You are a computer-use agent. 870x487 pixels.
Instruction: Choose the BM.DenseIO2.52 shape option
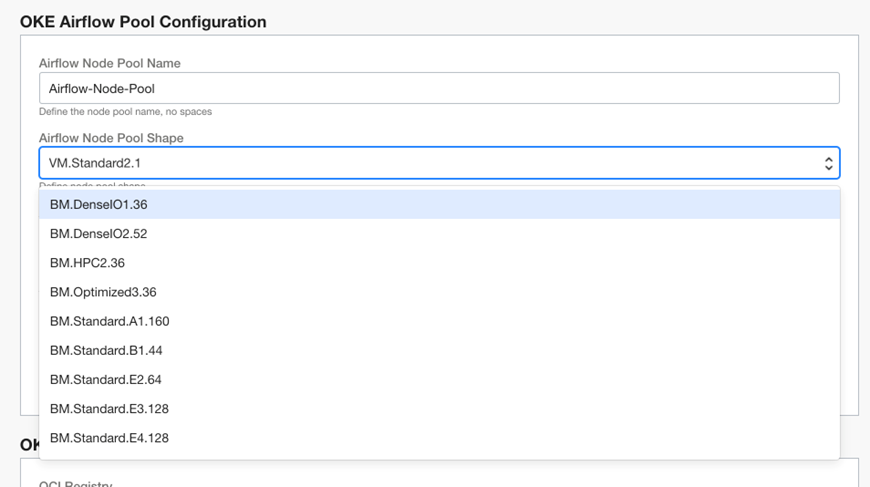coord(99,234)
